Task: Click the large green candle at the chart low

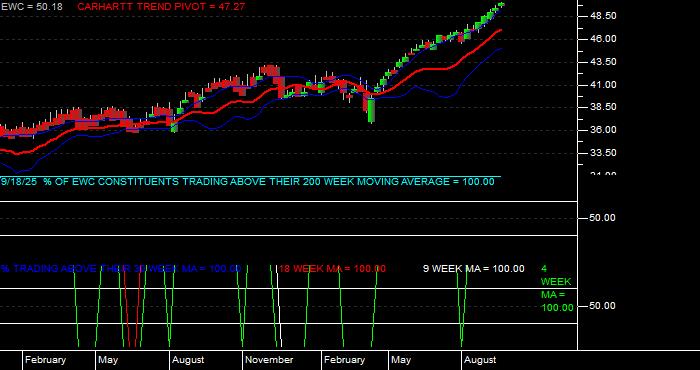Action: pyautogui.click(x=371, y=111)
